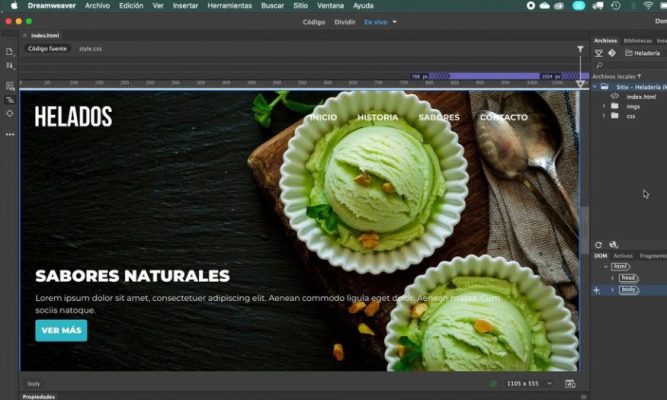Click the Open Documents icon in left toolbar
667x400 pixels.
click(x=9, y=51)
